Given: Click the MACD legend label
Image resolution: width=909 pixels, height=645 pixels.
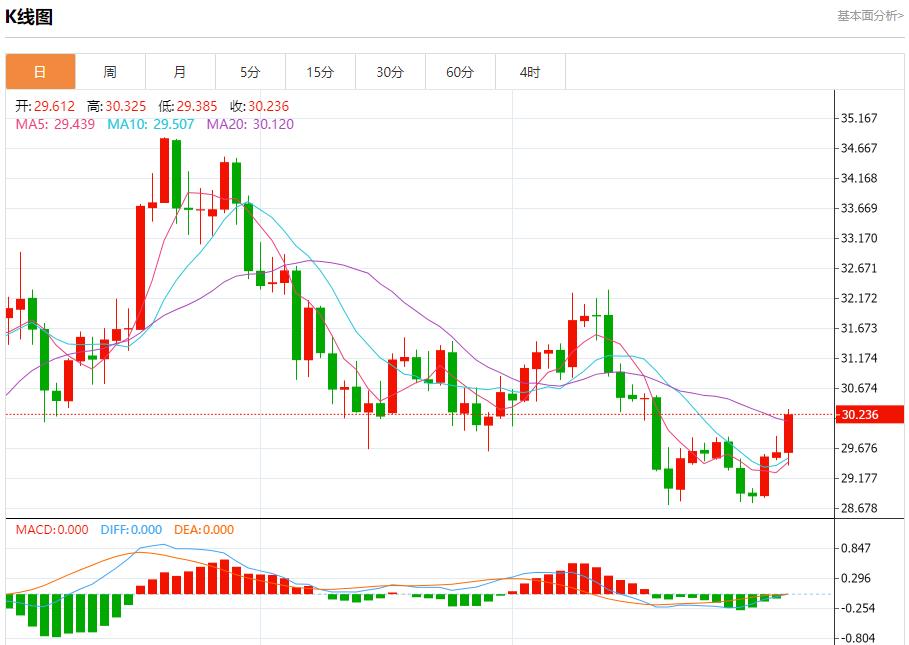Looking at the screenshot, I should pyautogui.click(x=51, y=530).
